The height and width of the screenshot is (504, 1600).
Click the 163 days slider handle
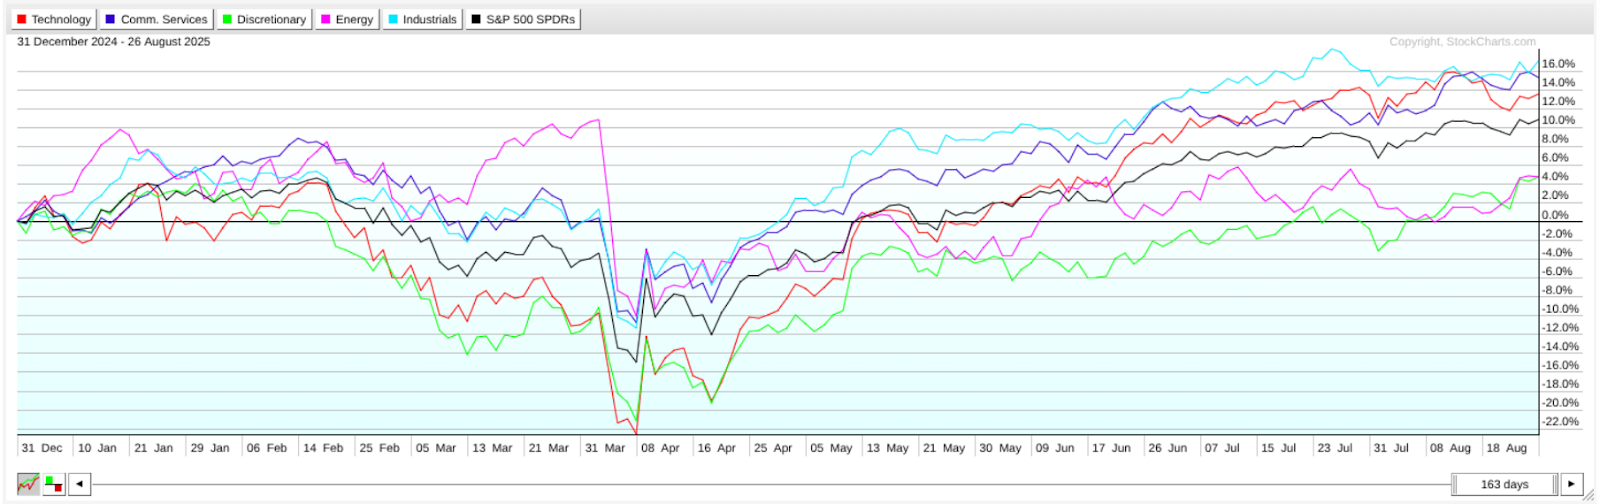(x=1504, y=484)
